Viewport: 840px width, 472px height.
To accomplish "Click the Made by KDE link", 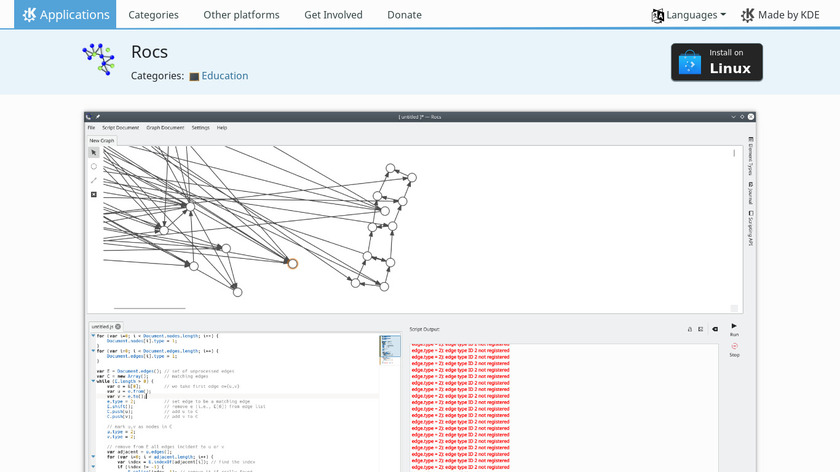I will point(780,15).
